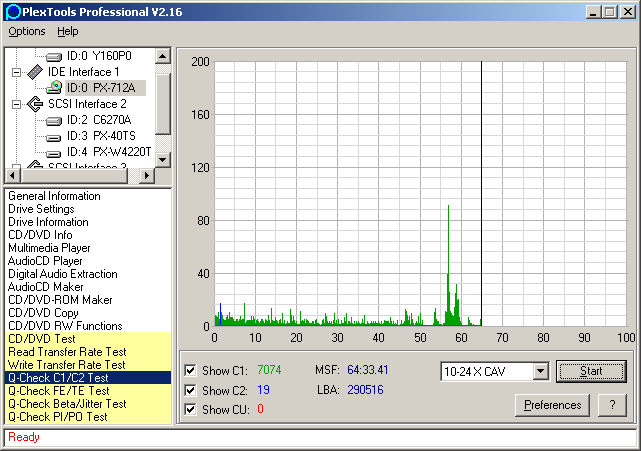The height and width of the screenshot is (451, 641).
Task: Select ID:0 Y160P0 device
Action: pyautogui.click(x=99, y=56)
